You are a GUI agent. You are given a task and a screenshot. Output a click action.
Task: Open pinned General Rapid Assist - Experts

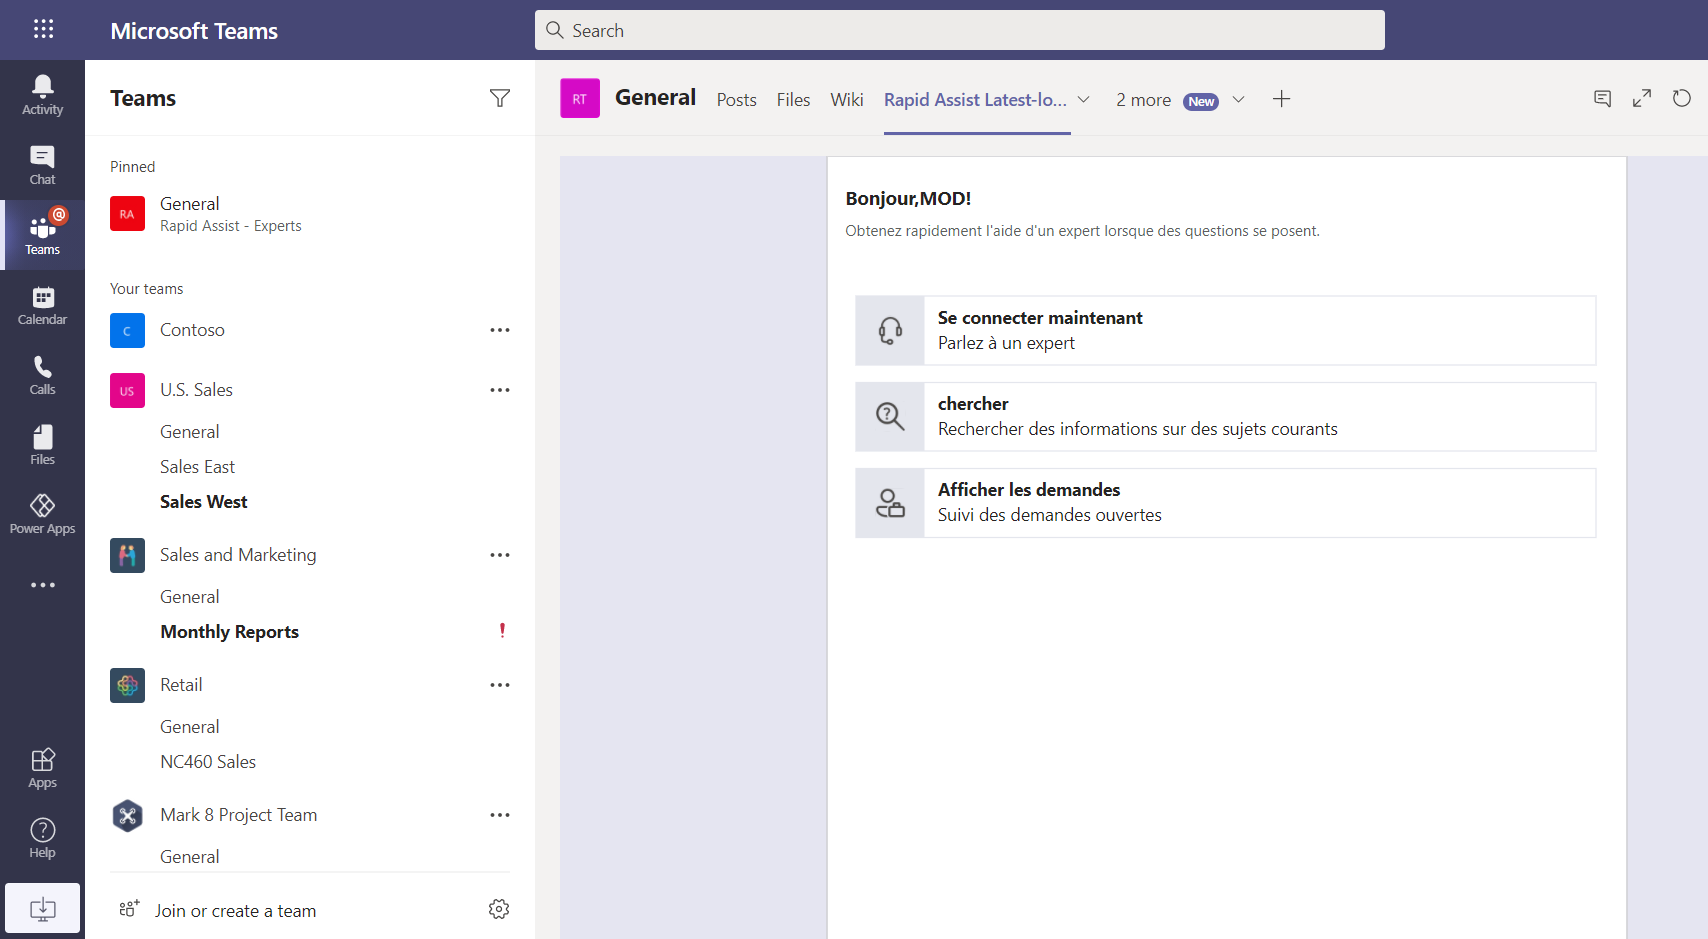310,214
